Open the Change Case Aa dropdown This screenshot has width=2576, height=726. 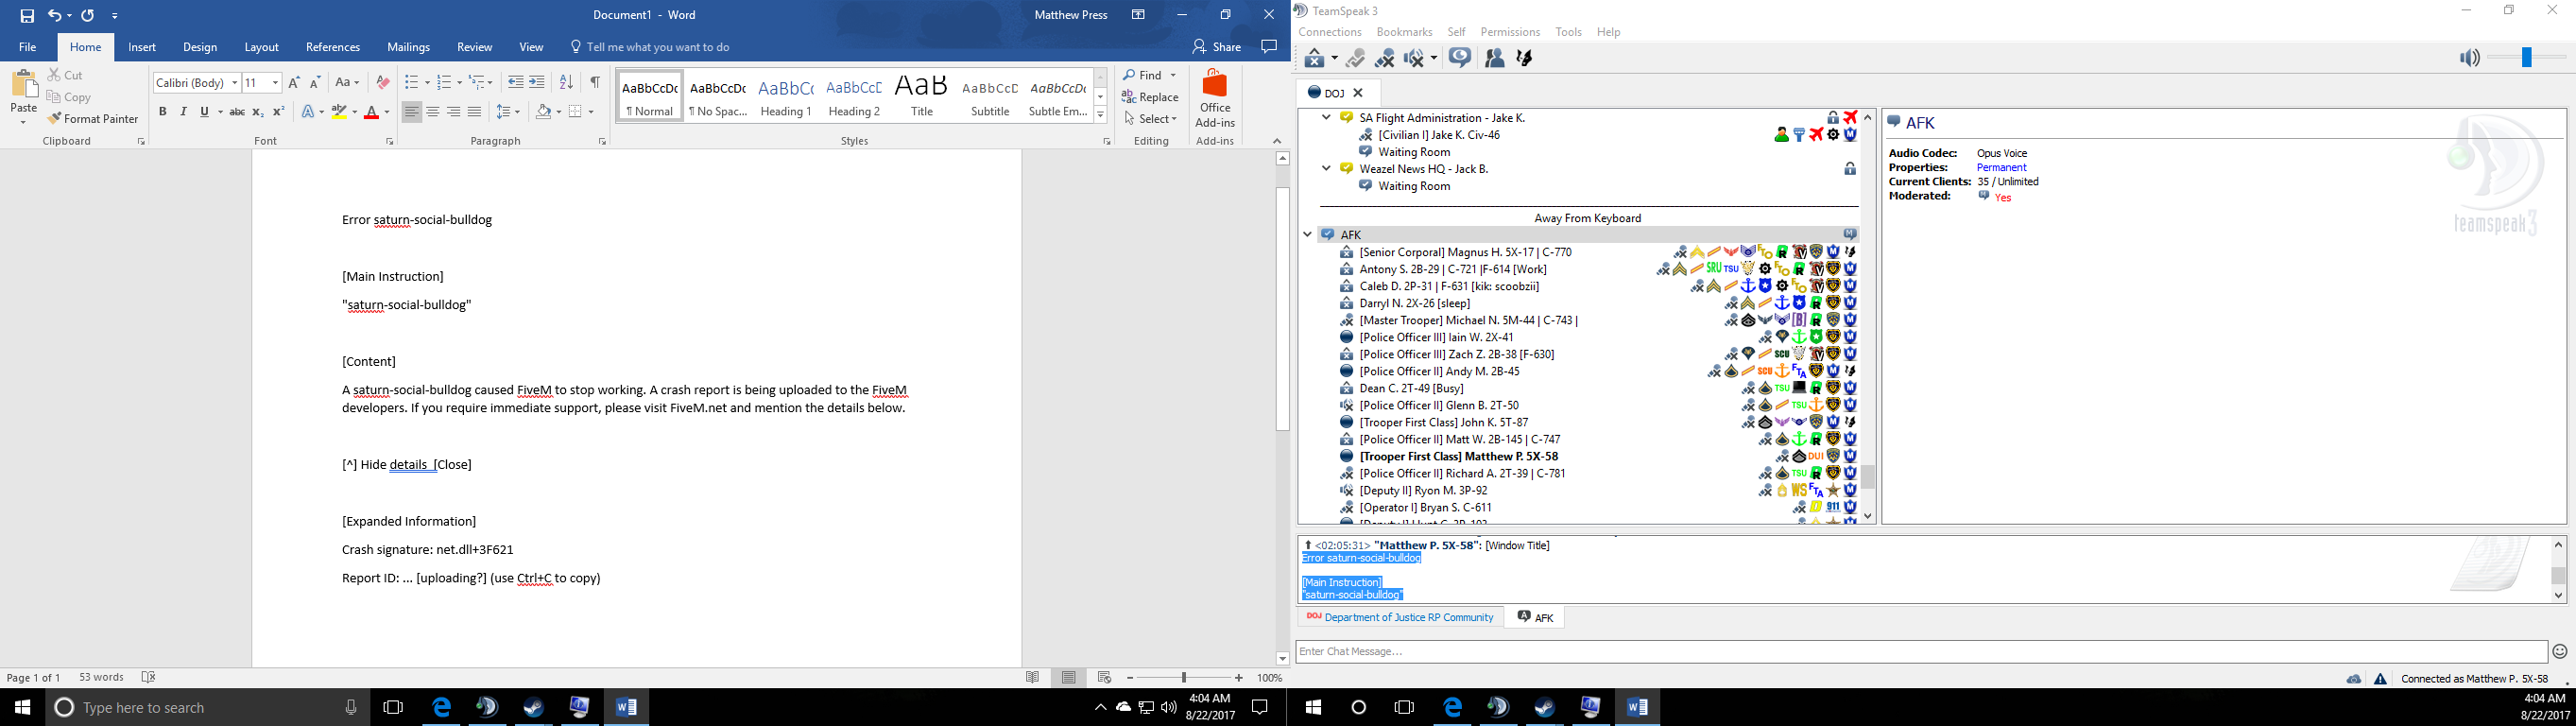347,82
